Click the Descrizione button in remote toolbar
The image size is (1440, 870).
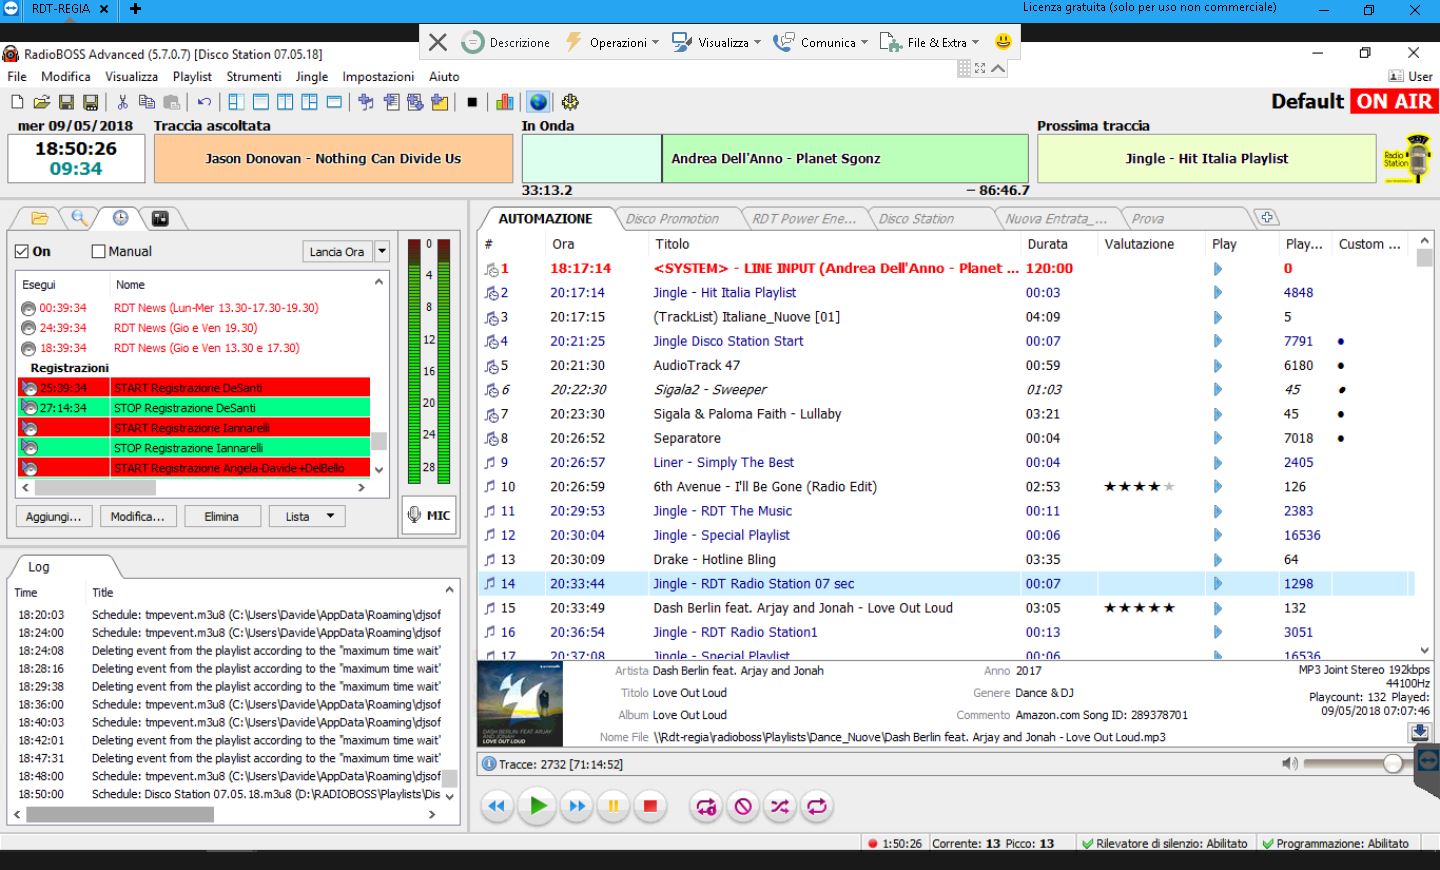point(507,42)
